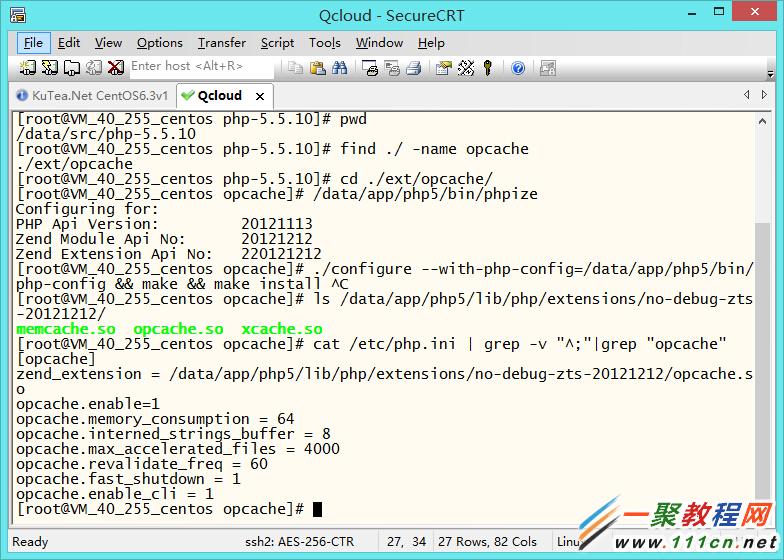Click the Ready status bar text
784x560 pixels.
30,542
